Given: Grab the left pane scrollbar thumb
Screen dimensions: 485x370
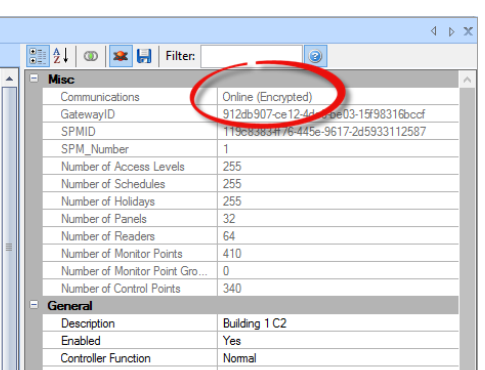Looking at the screenshot, I should [x=9, y=247].
